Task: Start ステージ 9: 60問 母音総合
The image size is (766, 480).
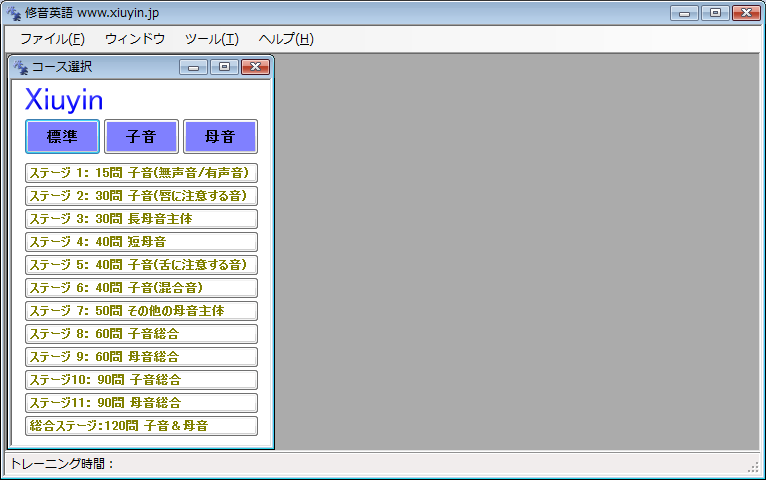Action: pos(141,356)
